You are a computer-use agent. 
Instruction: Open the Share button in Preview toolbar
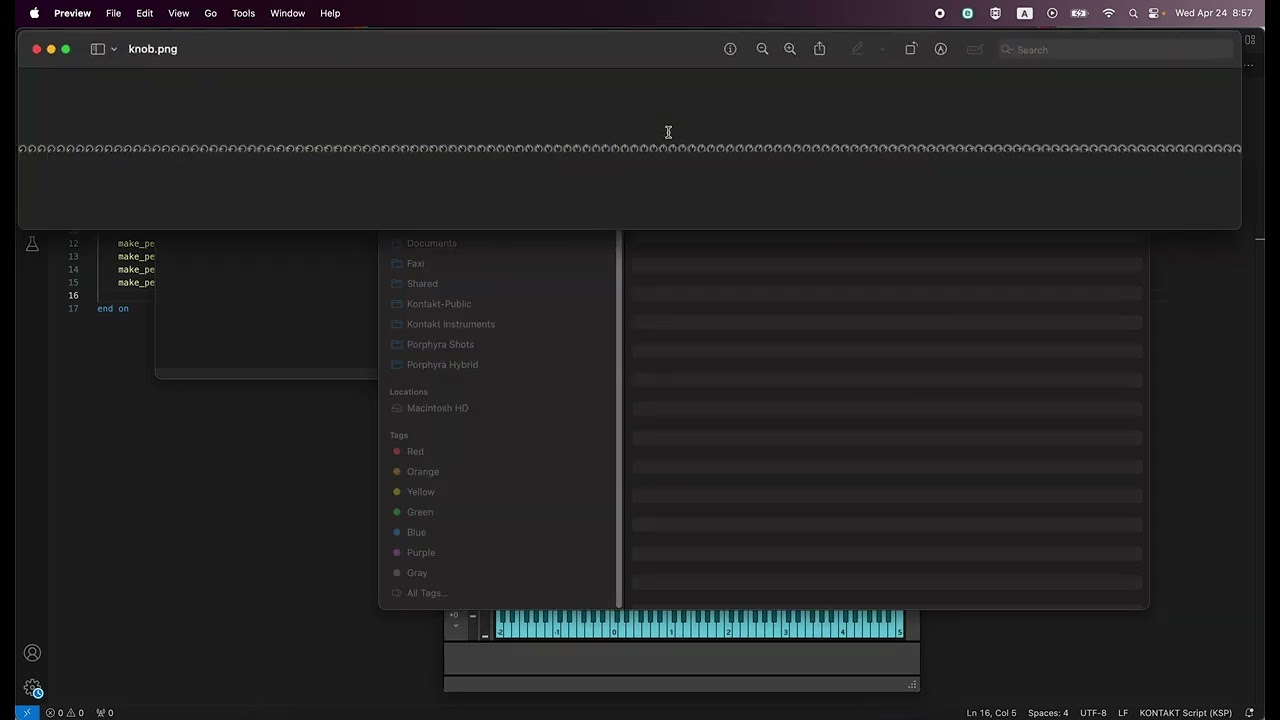click(819, 49)
